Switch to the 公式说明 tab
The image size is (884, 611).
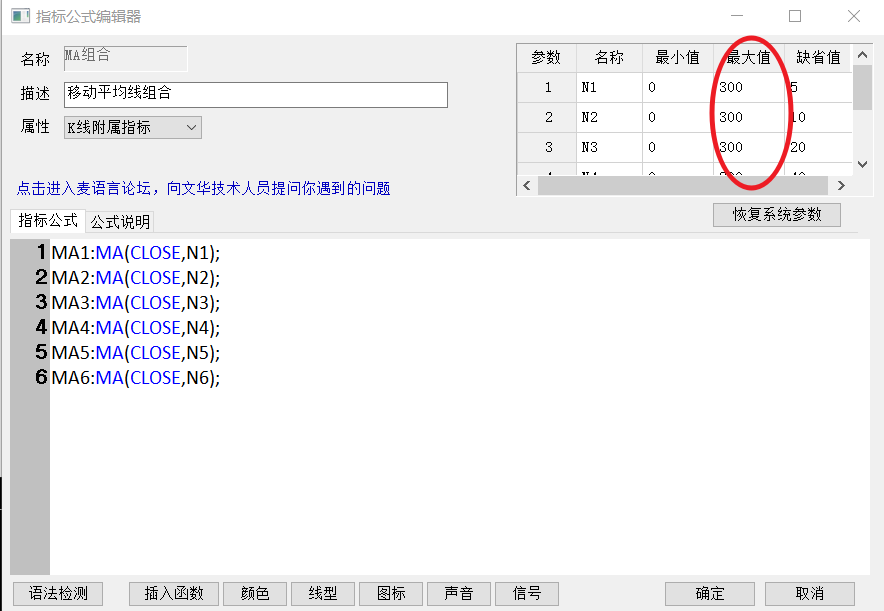[x=121, y=221]
